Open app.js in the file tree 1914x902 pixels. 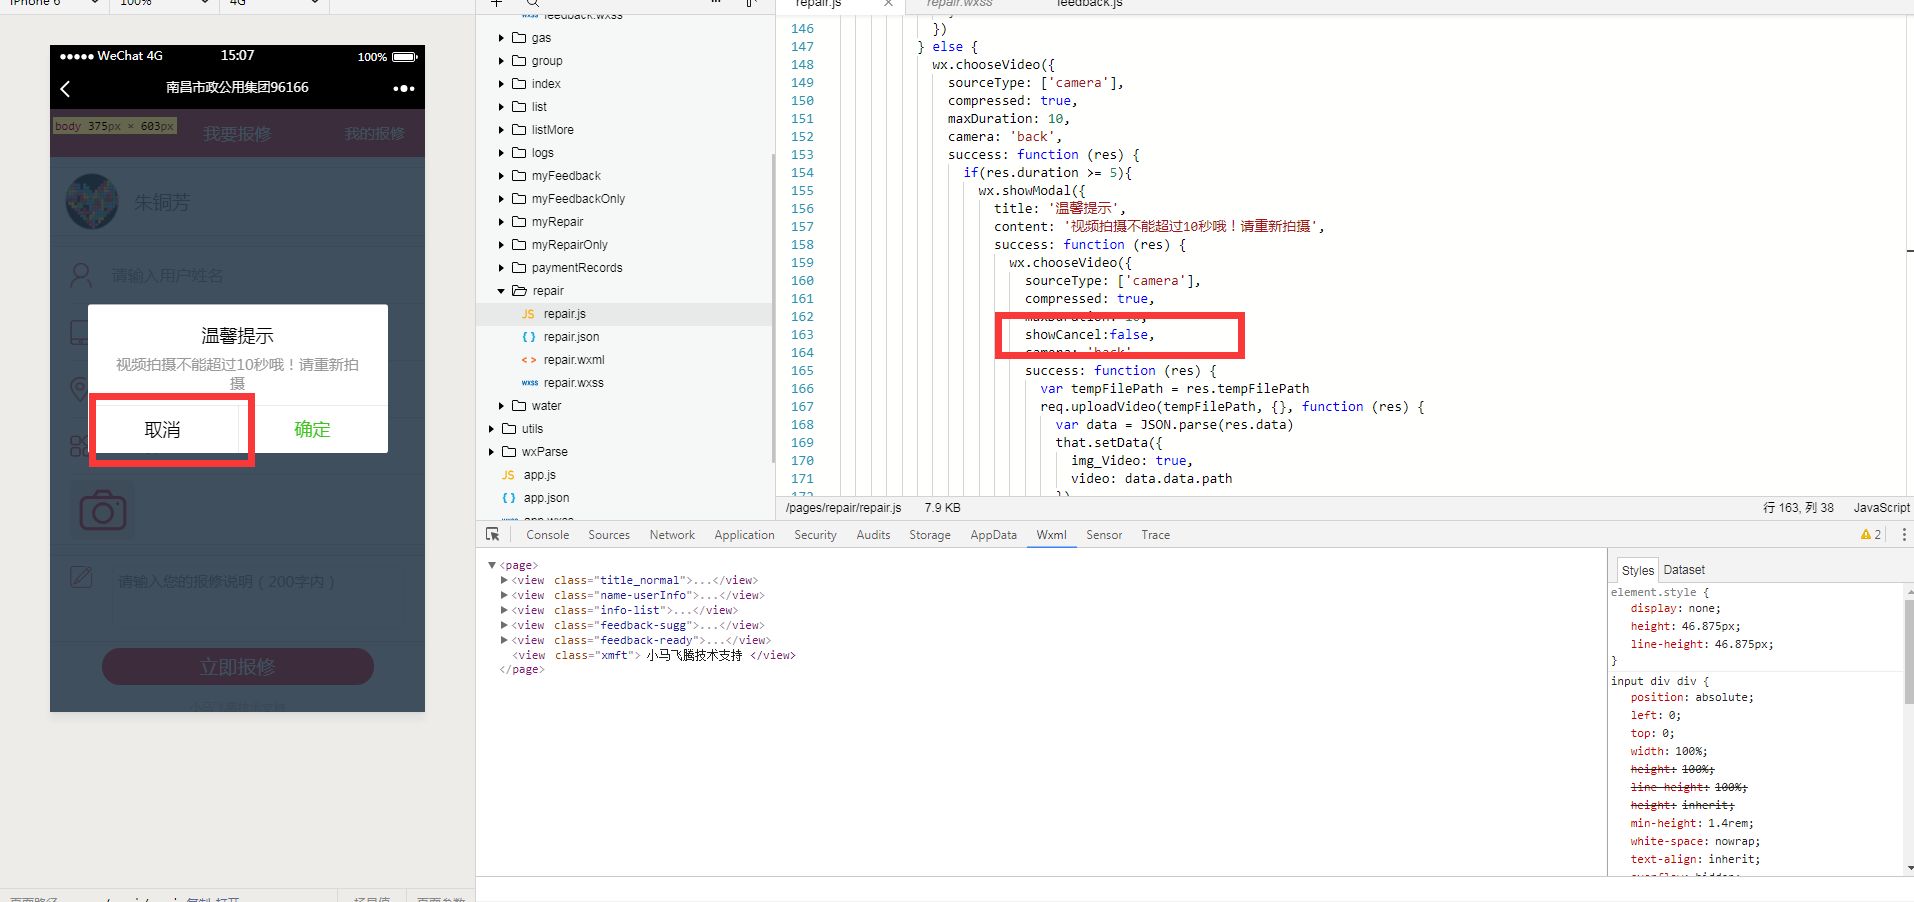(x=539, y=475)
